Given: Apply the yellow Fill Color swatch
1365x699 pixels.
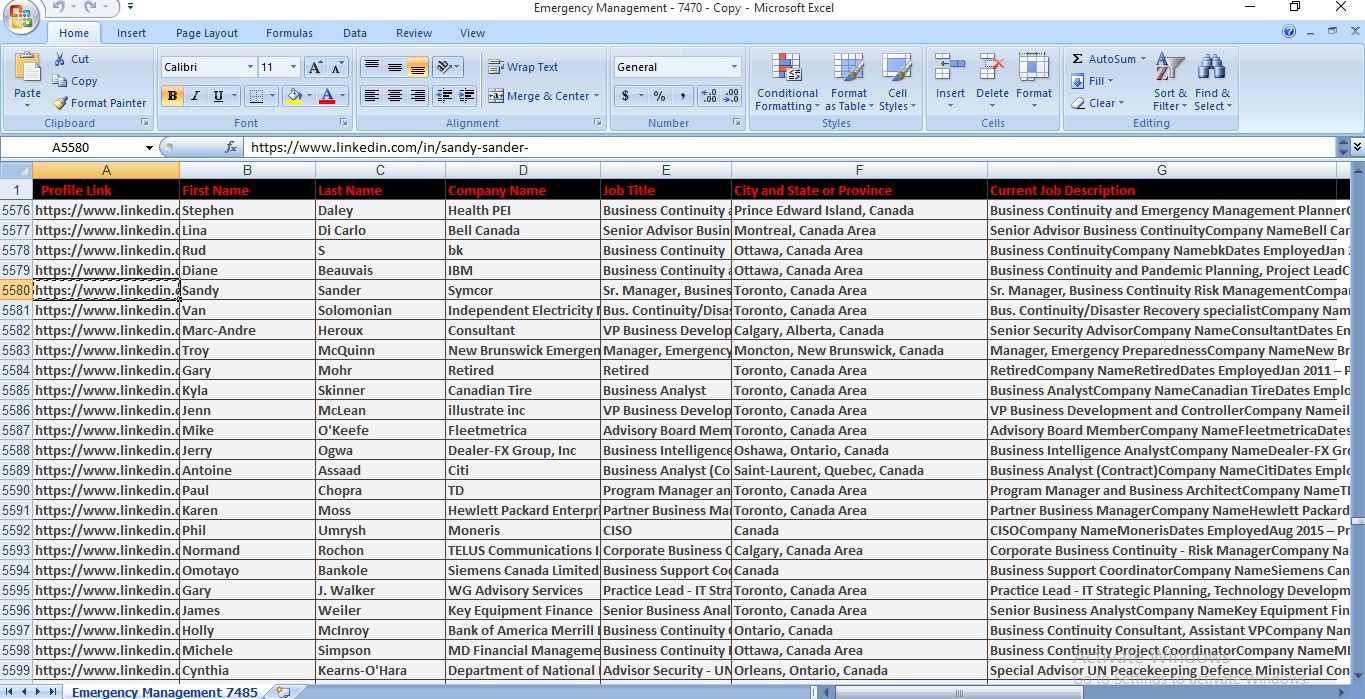Looking at the screenshot, I should coord(294,96).
